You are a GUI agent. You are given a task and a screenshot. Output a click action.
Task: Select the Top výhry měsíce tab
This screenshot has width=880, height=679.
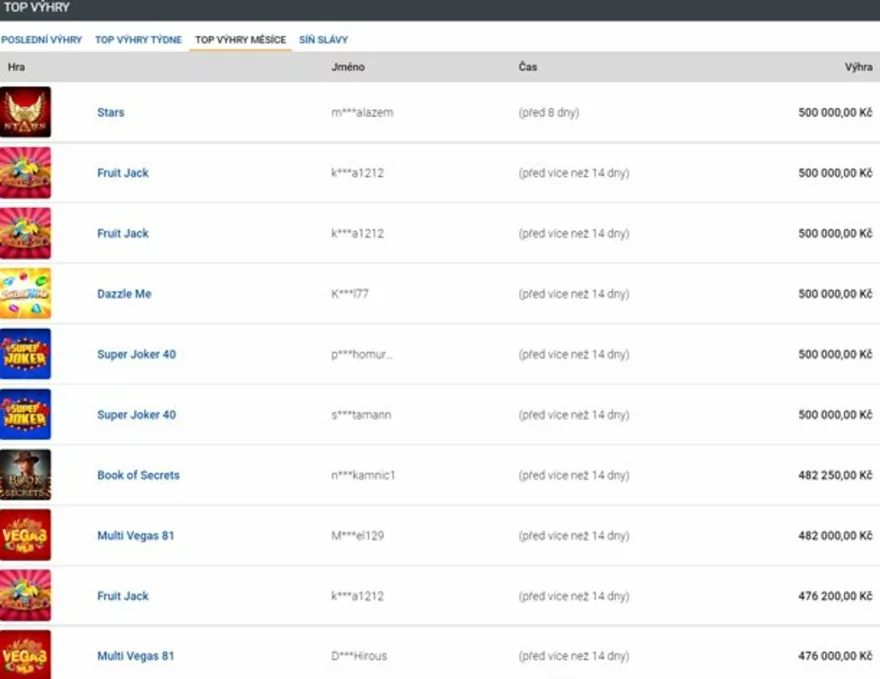pyautogui.click(x=240, y=40)
